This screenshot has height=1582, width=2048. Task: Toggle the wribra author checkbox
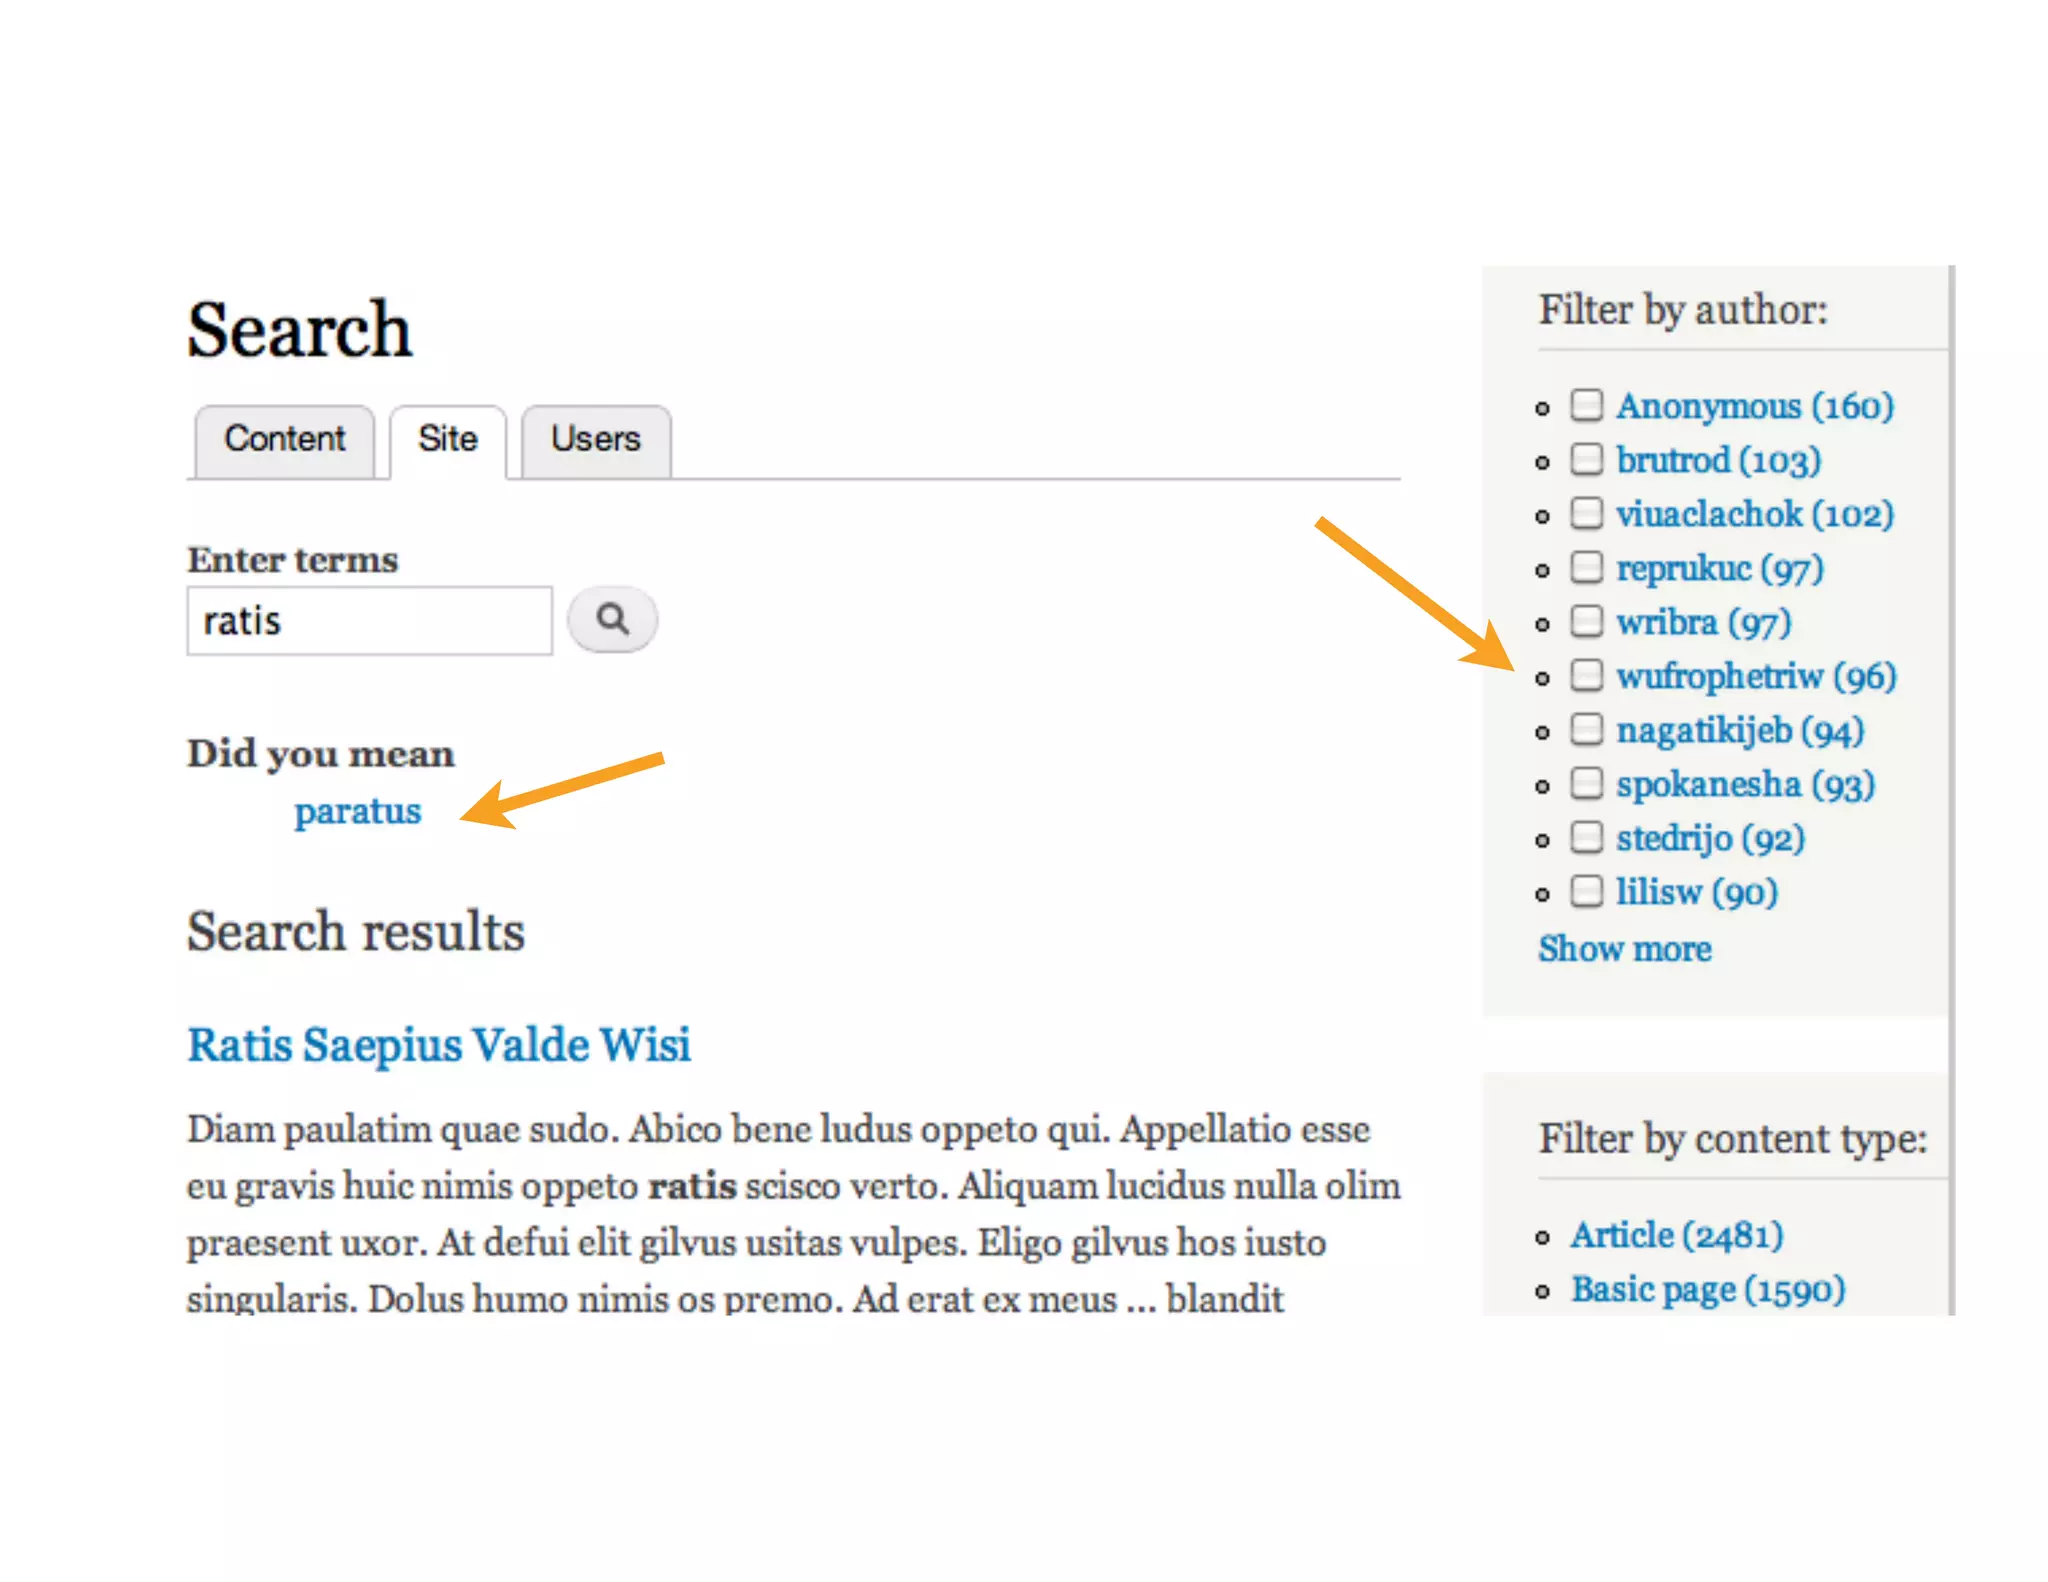pos(1586,621)
